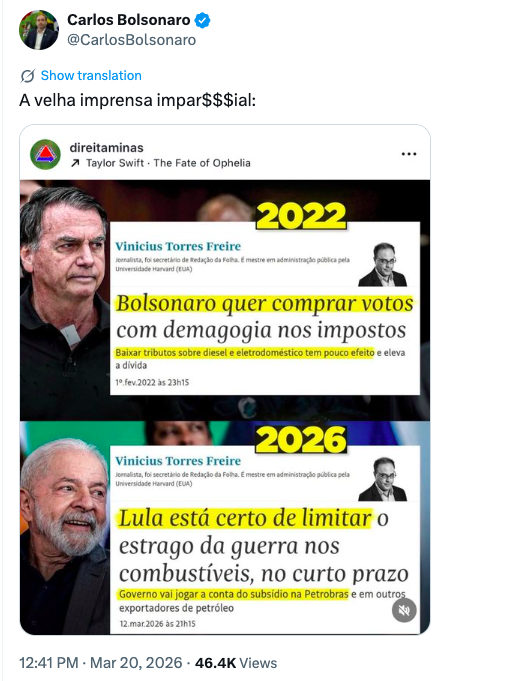Open Carlos Bolsonaro's profile avatar
This screenshot has width=523, height=681.
pyautogui.click(x=39, y=30)
